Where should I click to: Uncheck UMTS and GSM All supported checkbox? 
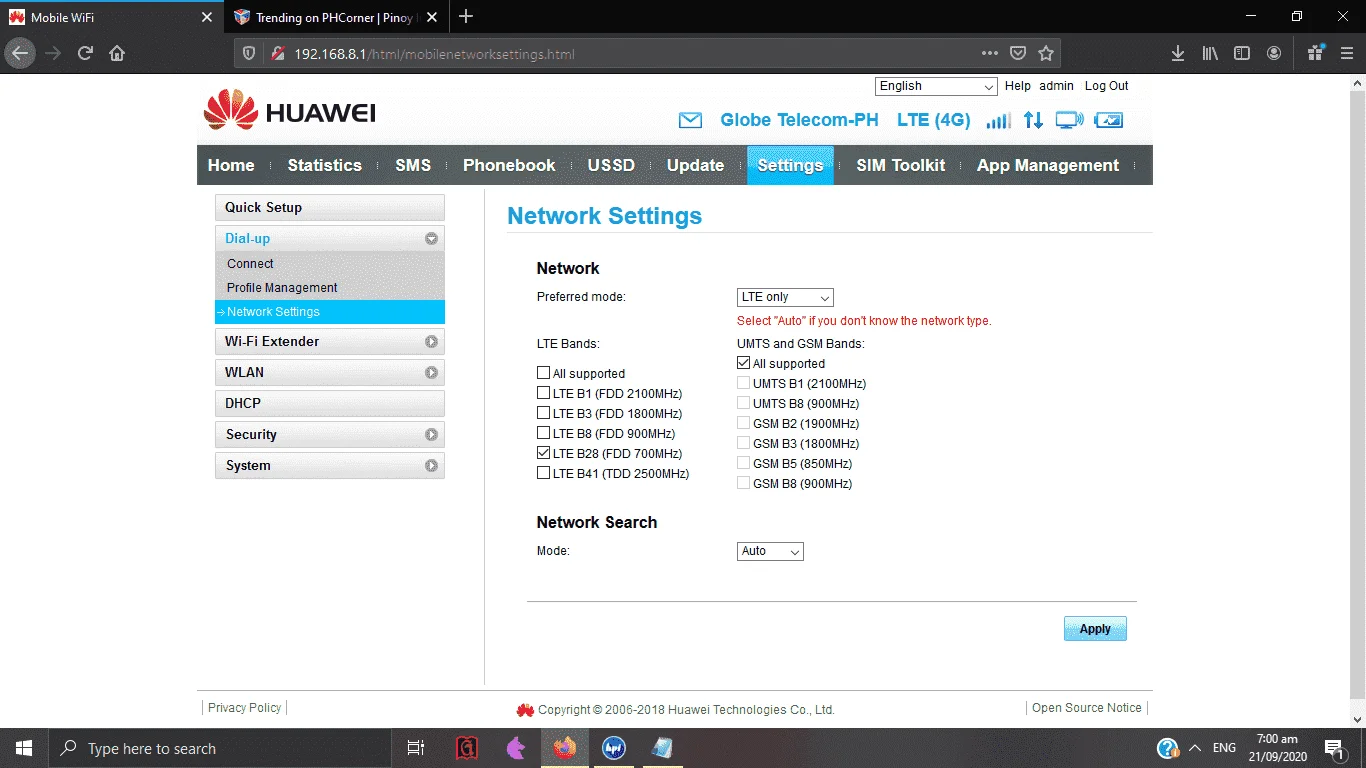(743, 363)
